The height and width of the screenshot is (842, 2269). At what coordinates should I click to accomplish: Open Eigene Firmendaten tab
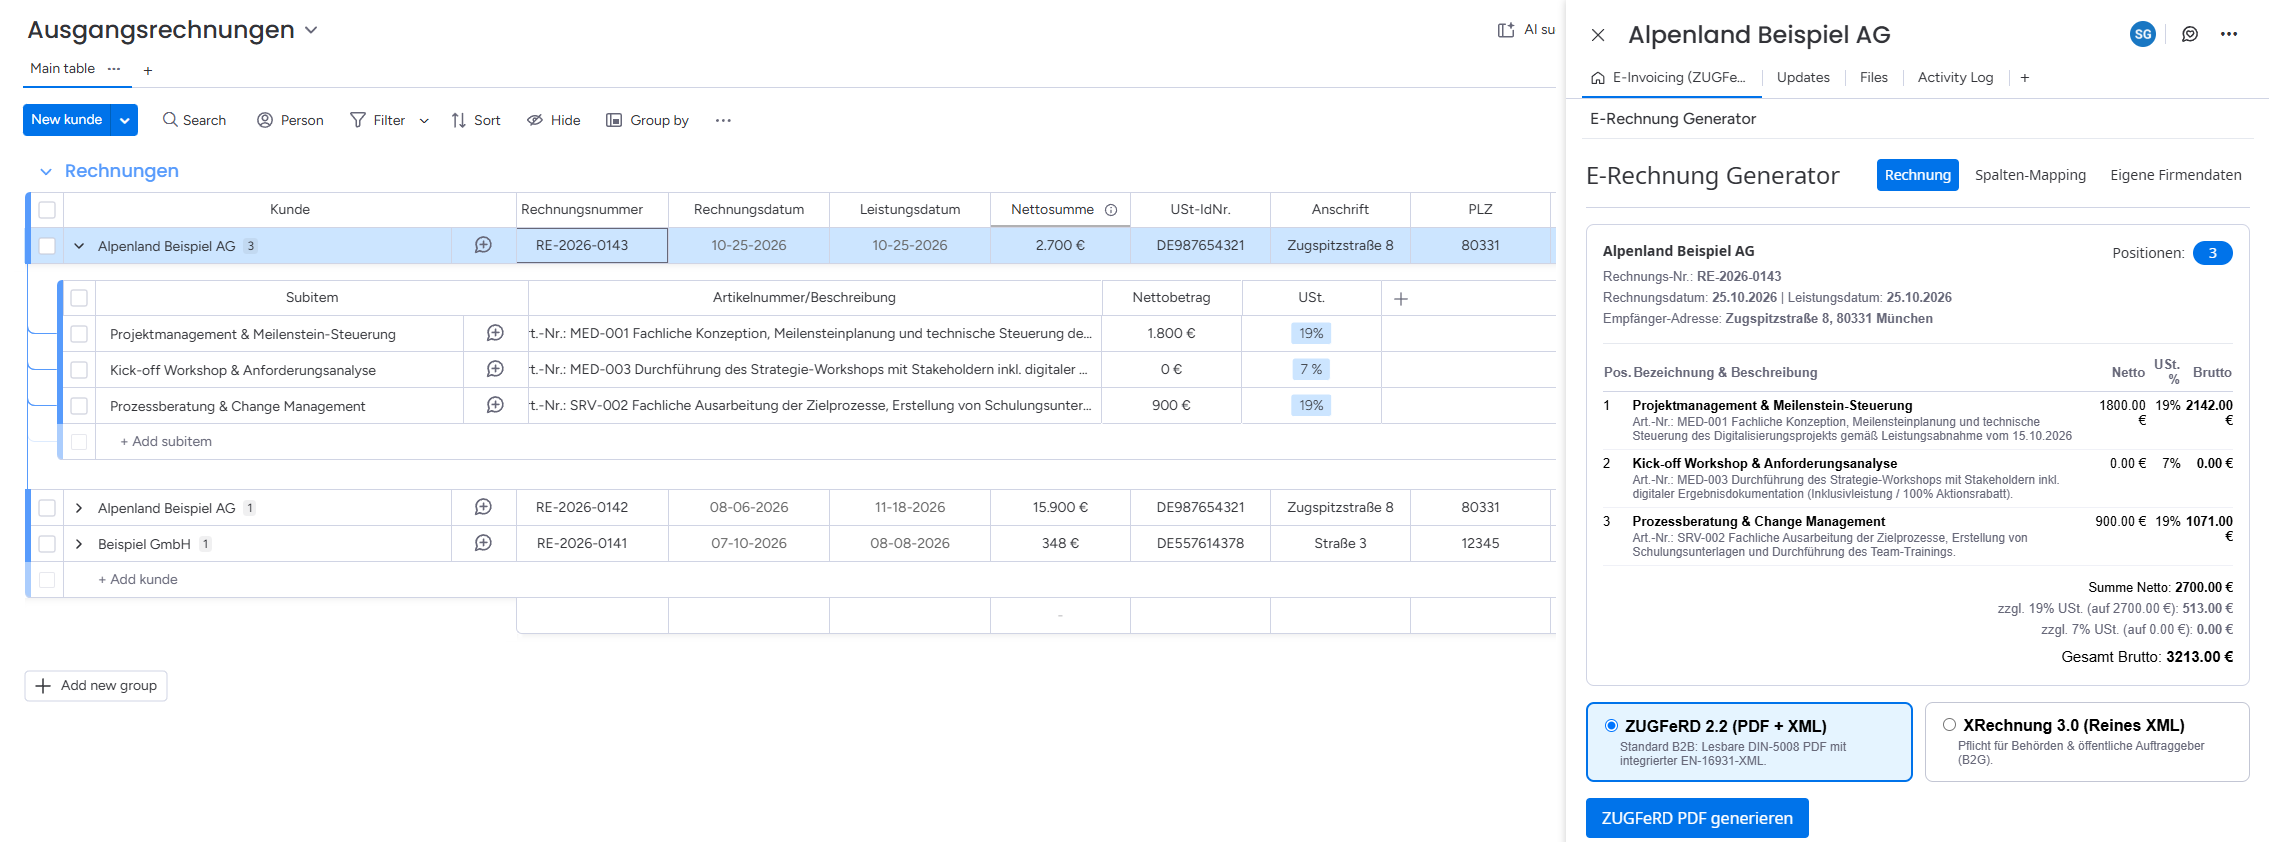(x=2176, y=175)
